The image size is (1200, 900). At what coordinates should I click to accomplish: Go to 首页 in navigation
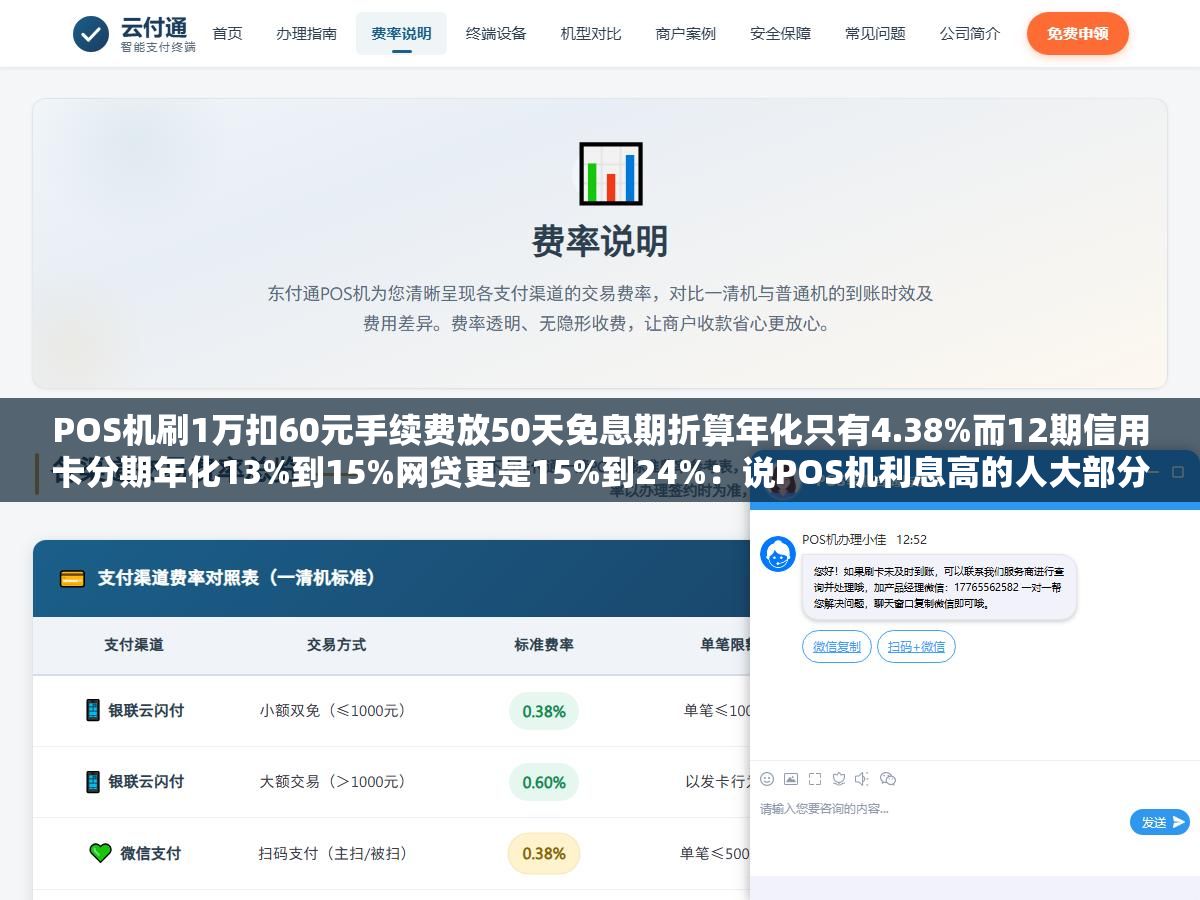(227, 33)
